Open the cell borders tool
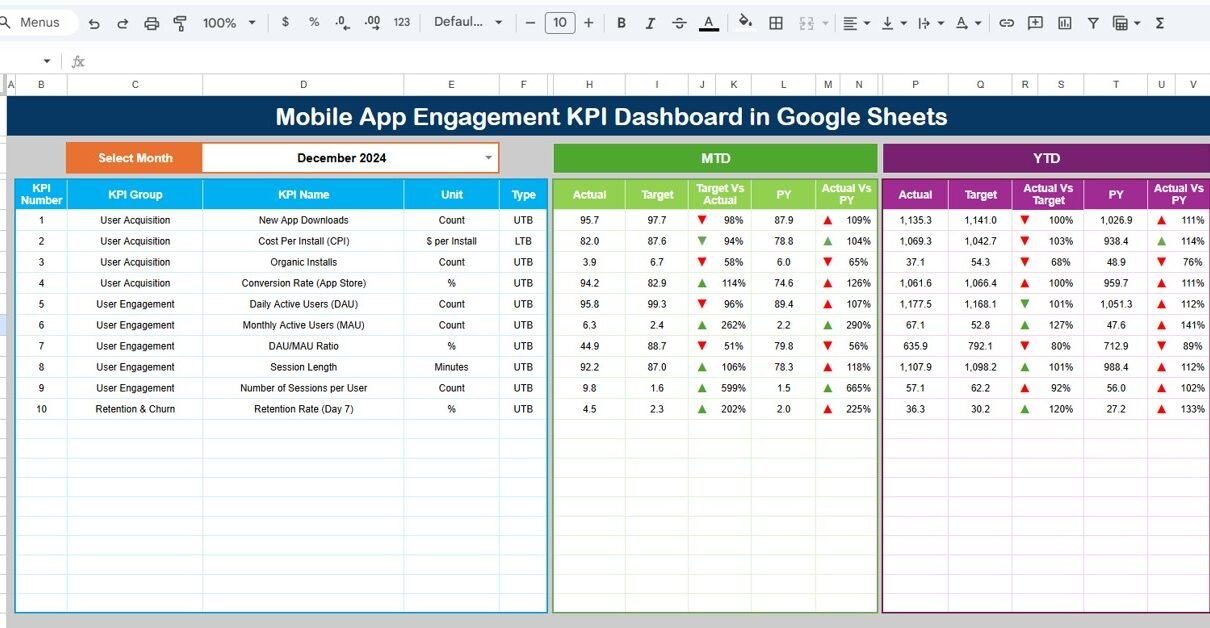This screenshot has width=1210, height=628. [776, 23]
